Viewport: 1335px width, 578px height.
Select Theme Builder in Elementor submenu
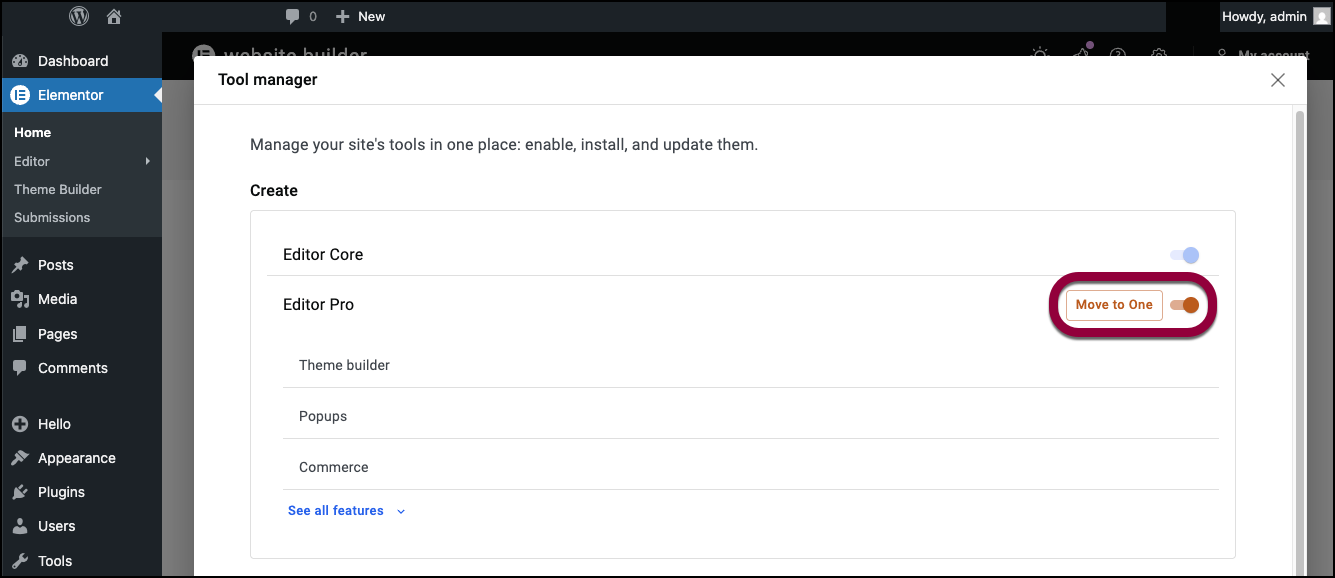[x=58, y=189]
